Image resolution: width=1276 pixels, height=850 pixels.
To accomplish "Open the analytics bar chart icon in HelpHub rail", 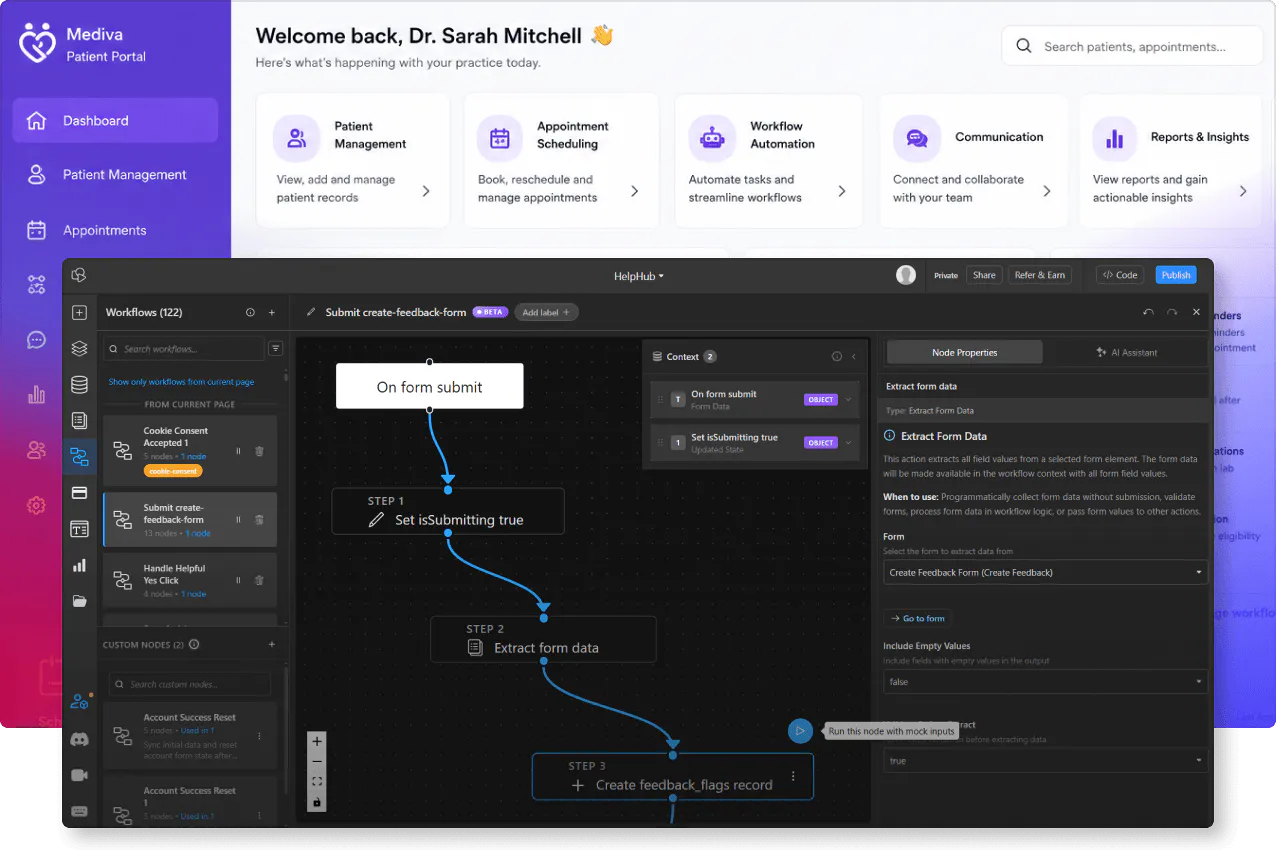I will coord(79,565).
